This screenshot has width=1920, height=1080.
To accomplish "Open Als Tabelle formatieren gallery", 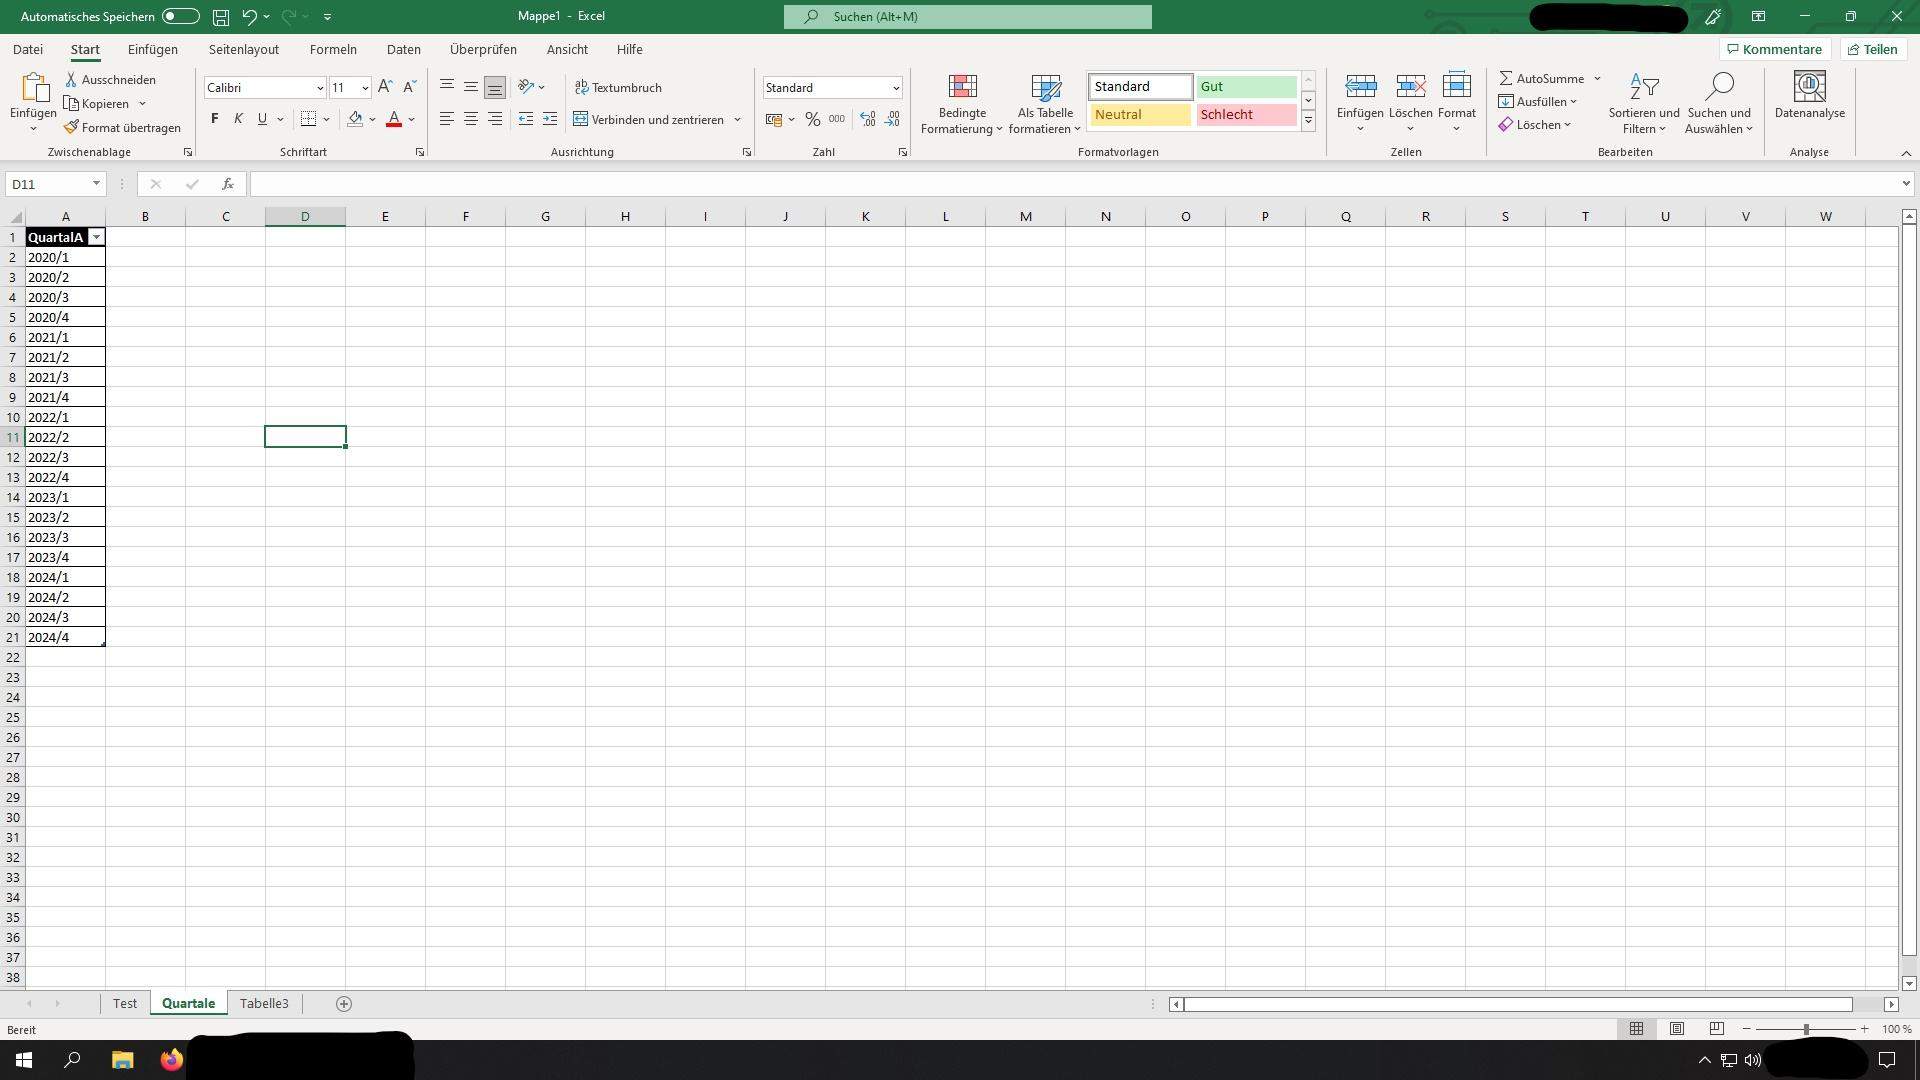I will (x=1045, y=104).
